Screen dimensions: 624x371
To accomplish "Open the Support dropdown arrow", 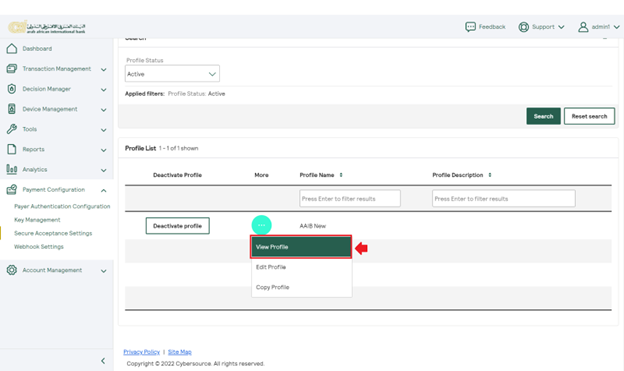I will click(561, 27).
